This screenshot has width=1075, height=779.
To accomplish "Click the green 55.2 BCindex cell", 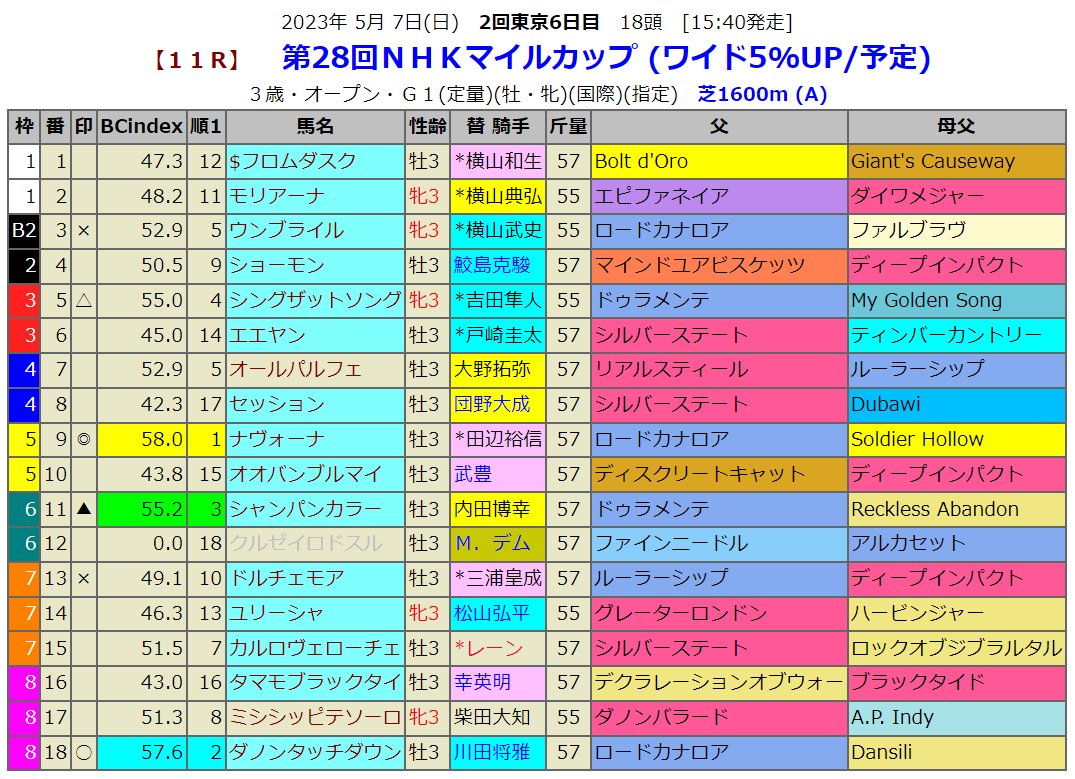I will (x=141, y=509).
